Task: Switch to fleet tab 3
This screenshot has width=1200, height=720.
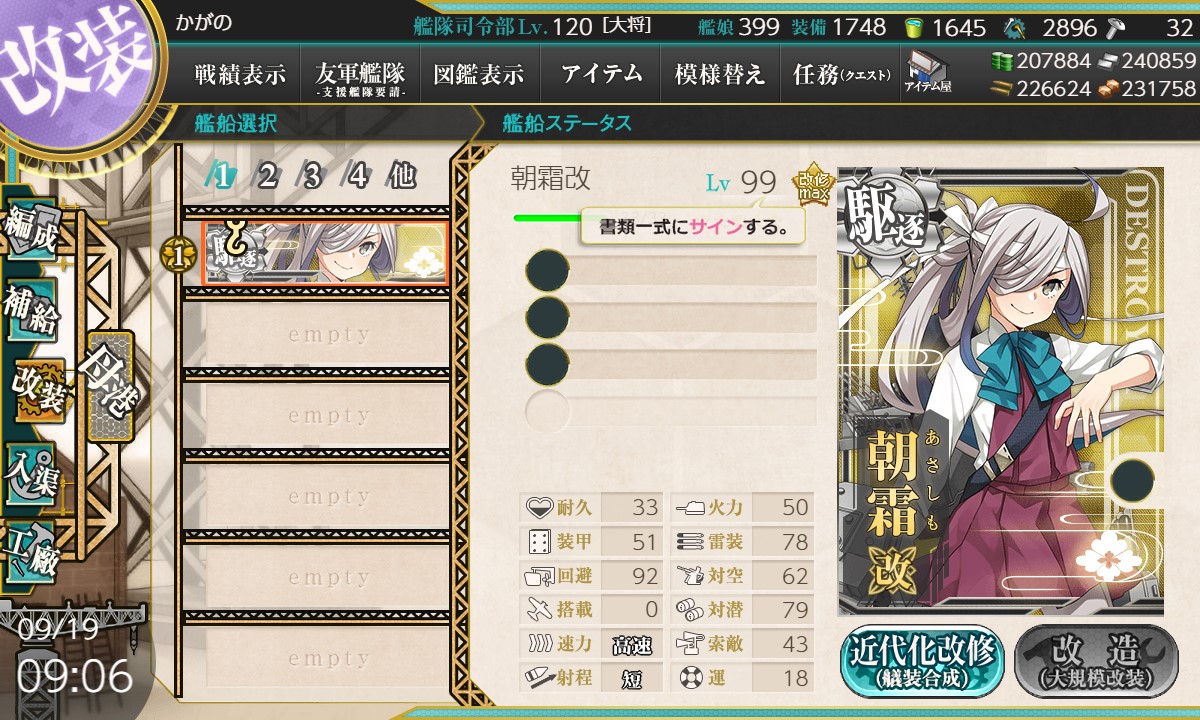Action: point(312,177)
